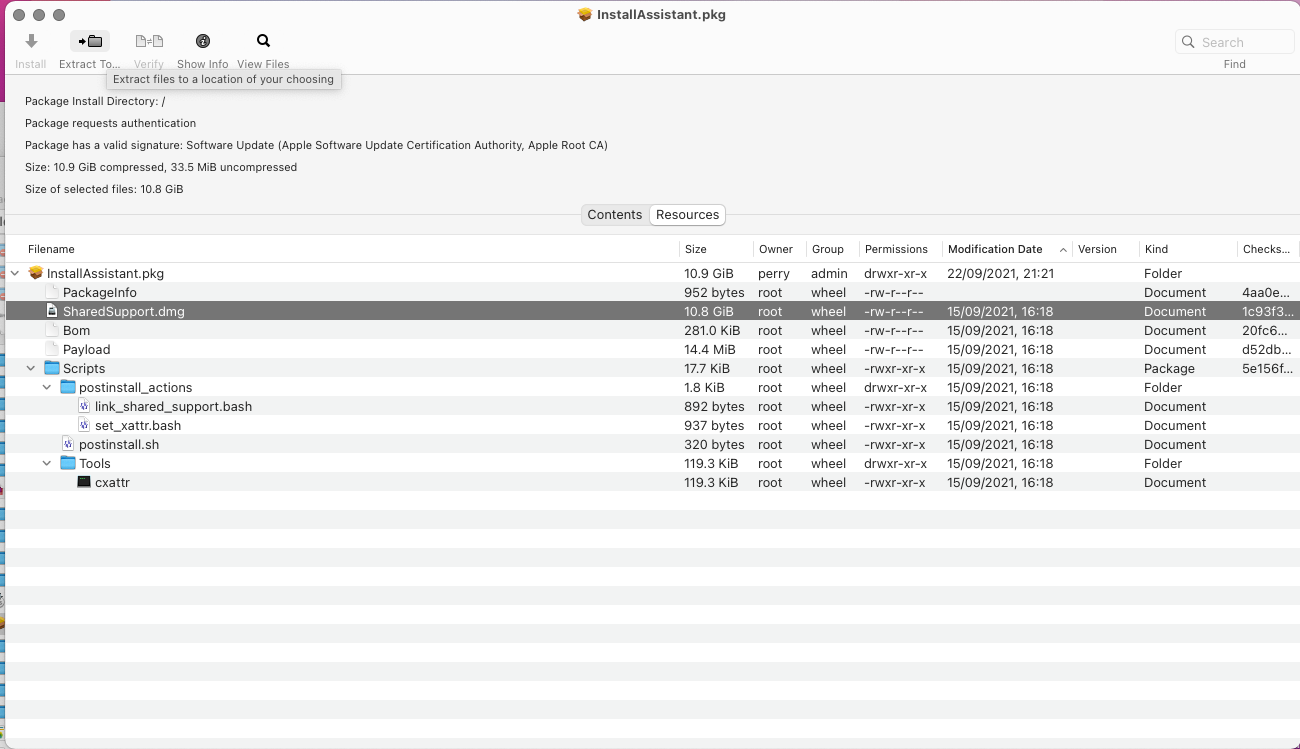
Task: Click the postinstall_actions folder icon
Action: tap(68, 387)
